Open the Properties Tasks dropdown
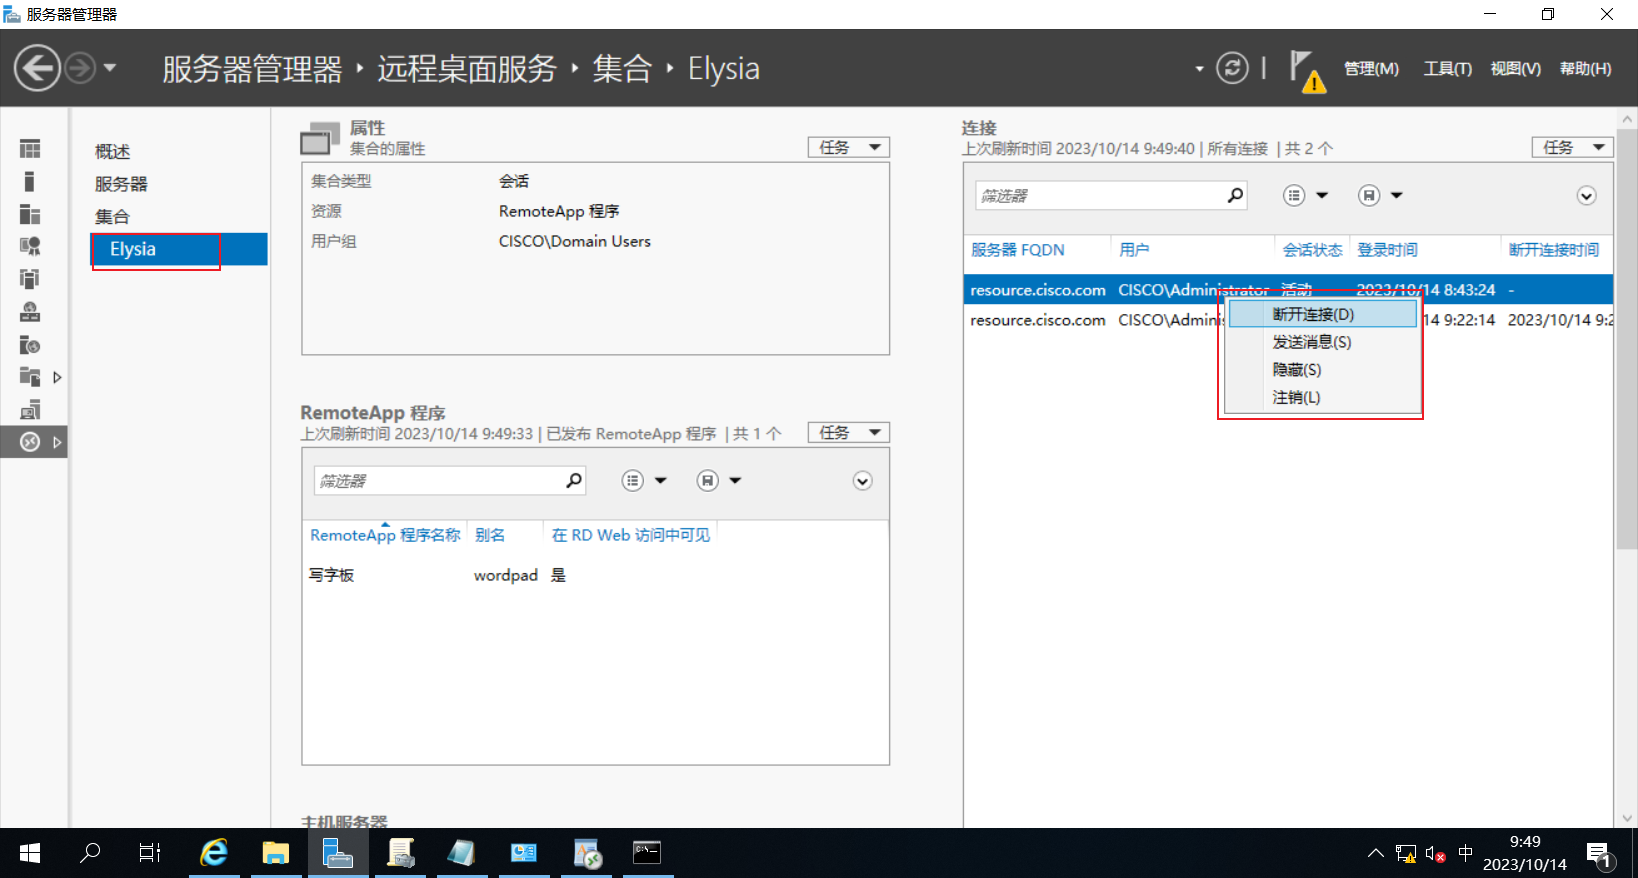1638x878 pixels. [849, 147]
